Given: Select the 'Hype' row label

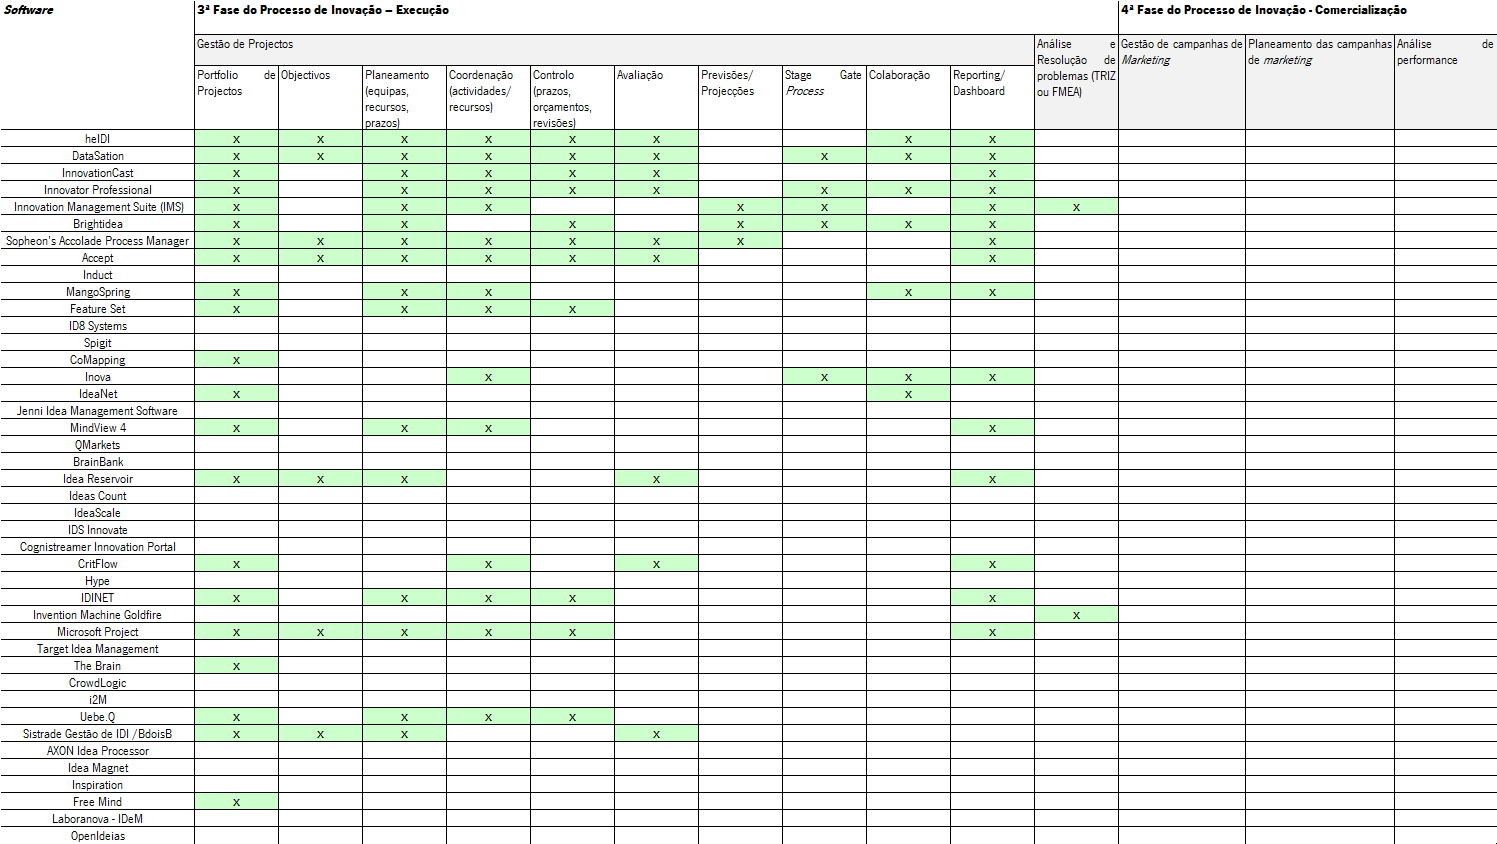Looking at the screenshot, I should (98, 581).
